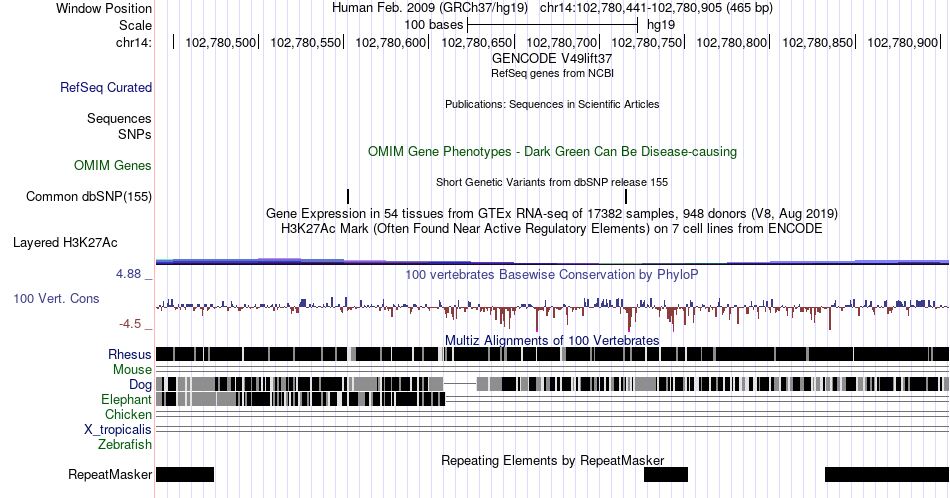The width and height of the screenshot is (950, 498).
Task: Click the Human Feb. 2009 (GRCh37/hg19) assembly text
Action: (x=430, y=8)
